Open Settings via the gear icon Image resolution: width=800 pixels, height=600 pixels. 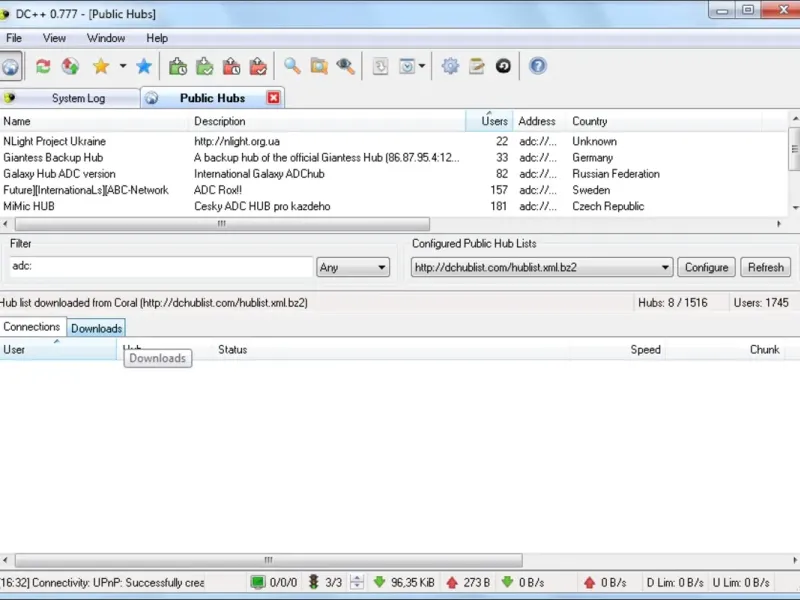(x=450, y=66)
